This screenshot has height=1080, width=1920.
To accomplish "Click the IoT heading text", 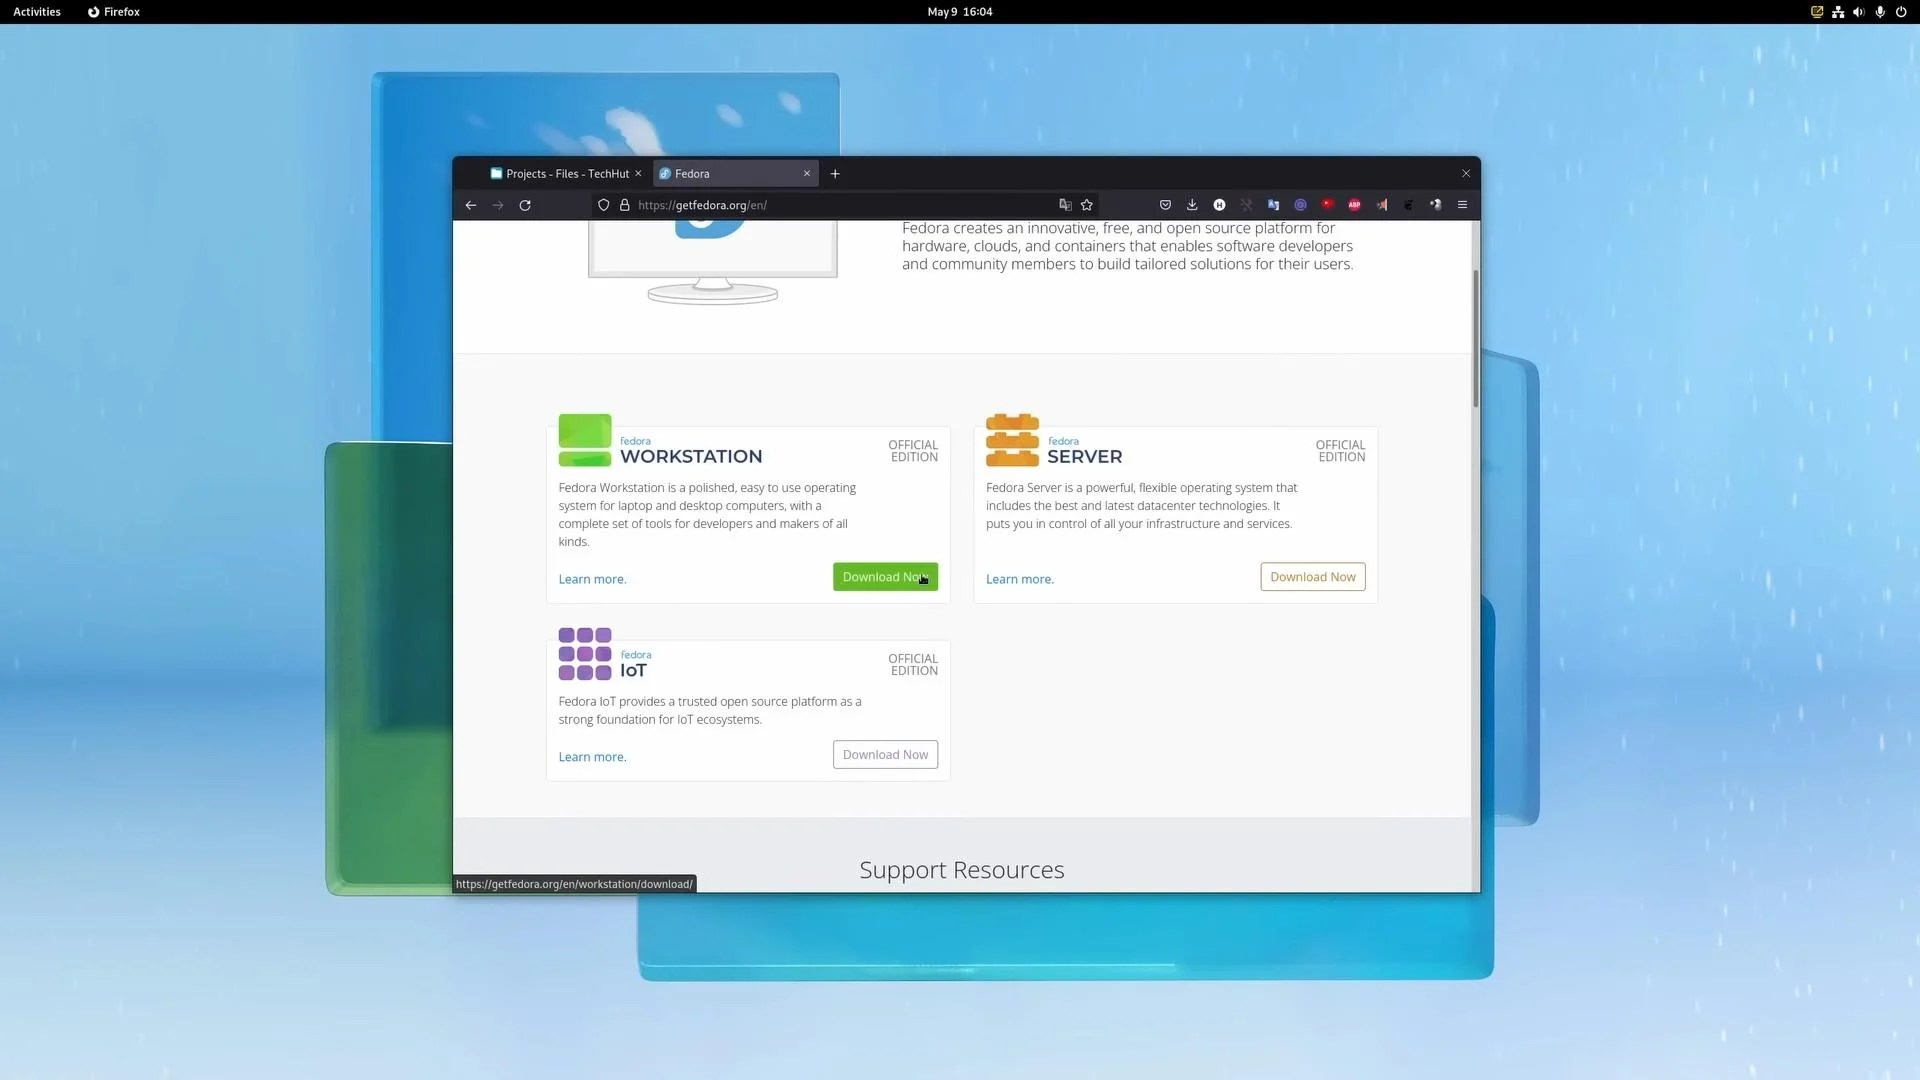I will pos(633,671).
